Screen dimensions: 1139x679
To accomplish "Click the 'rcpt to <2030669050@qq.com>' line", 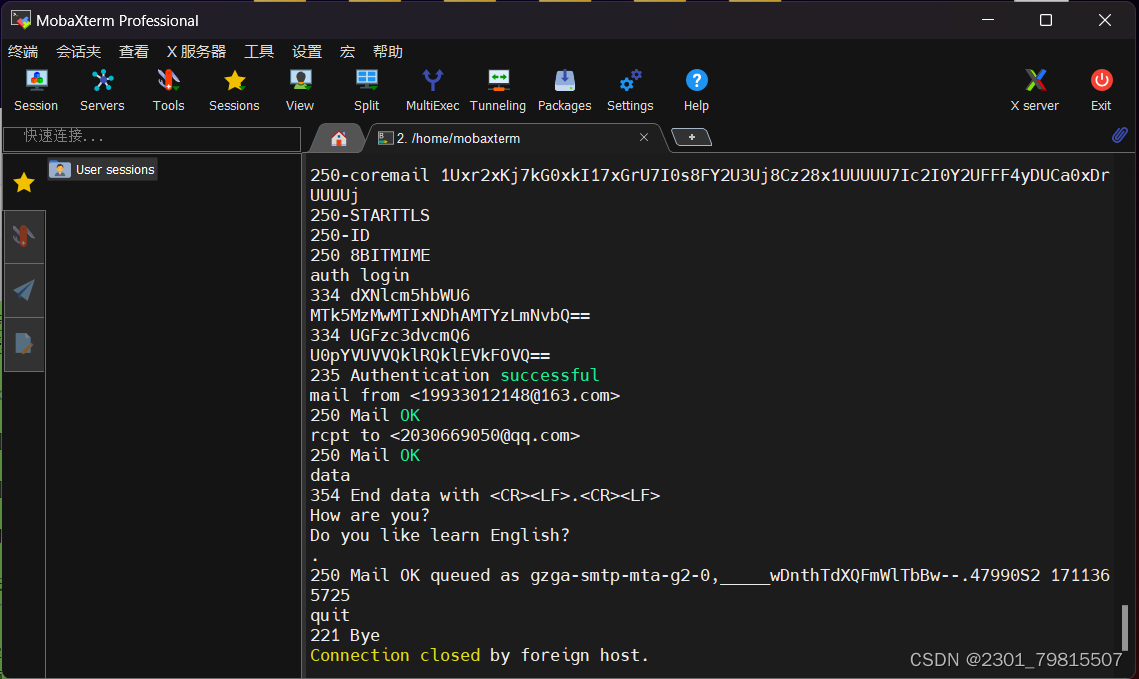I will (x=445, y=436).
